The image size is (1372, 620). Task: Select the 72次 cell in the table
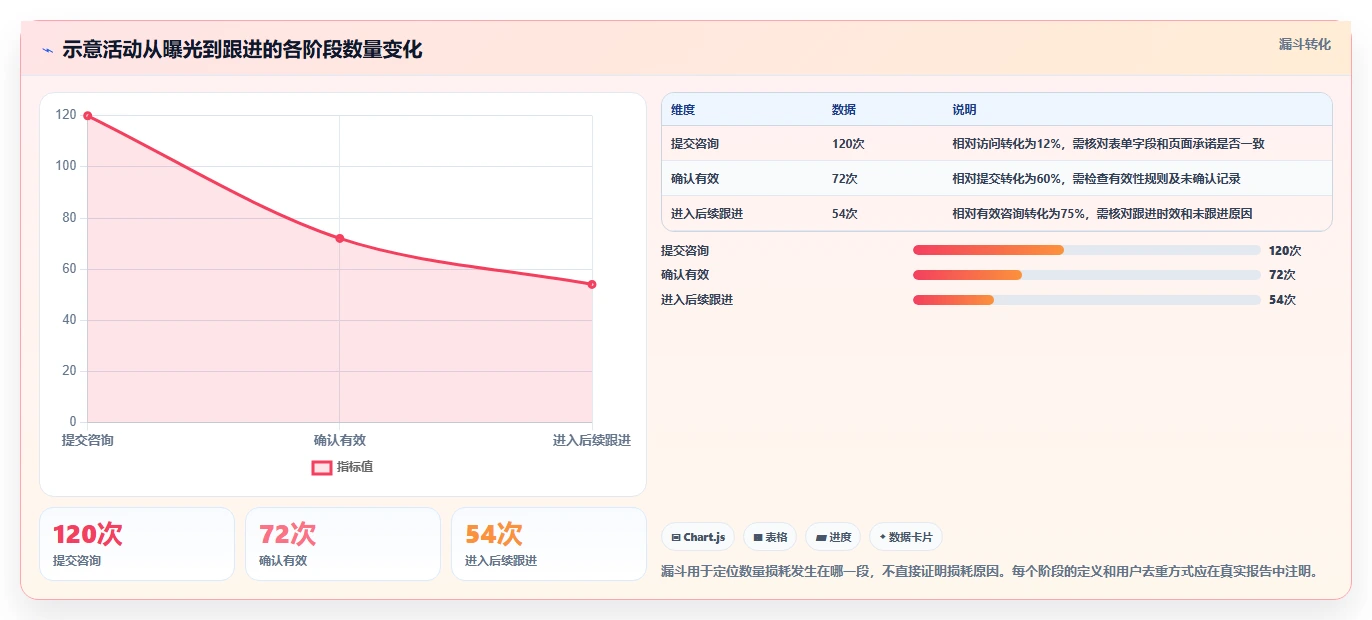(845, 179)
